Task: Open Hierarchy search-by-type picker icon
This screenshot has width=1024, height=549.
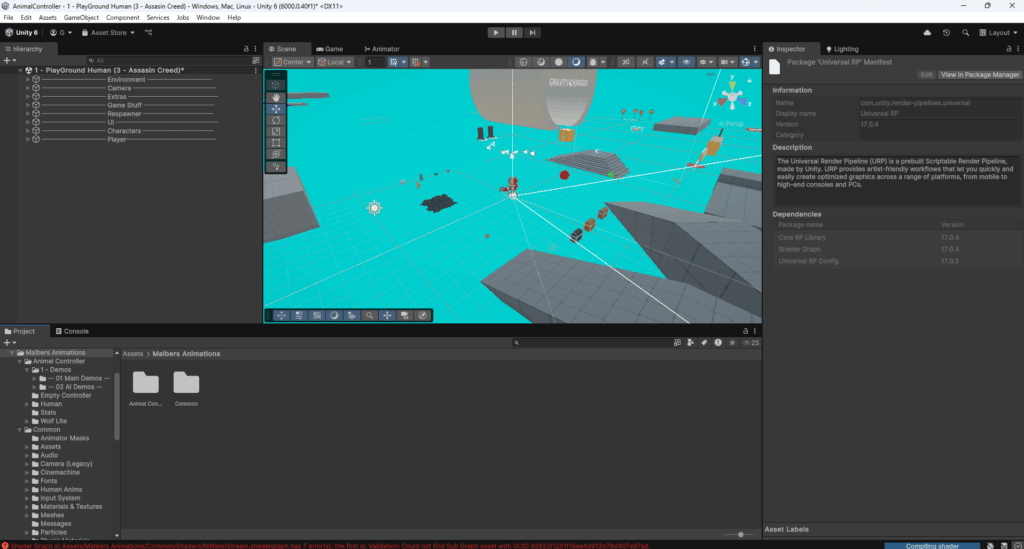Action: click(x=256, y=60)
